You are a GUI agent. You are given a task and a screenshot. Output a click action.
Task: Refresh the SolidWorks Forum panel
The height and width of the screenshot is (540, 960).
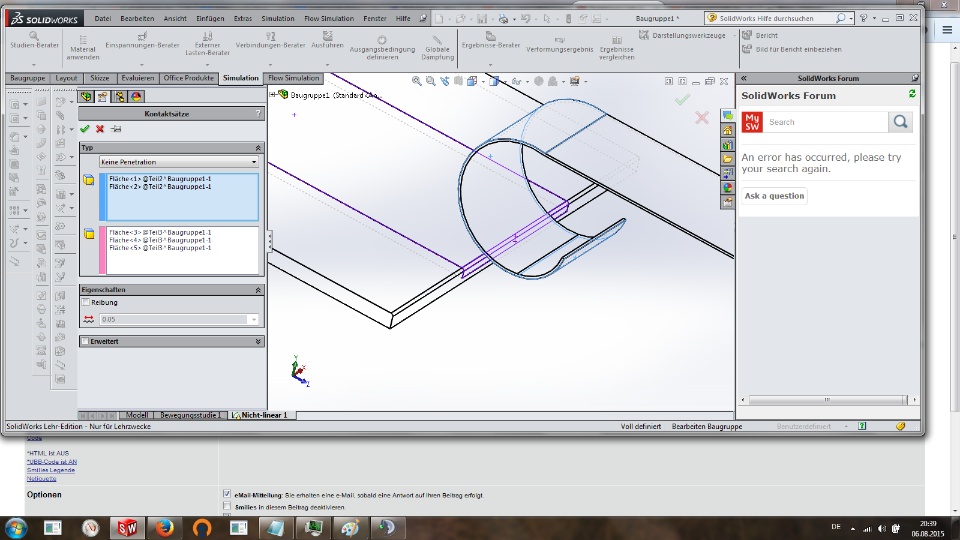click(x=912, y=94)
